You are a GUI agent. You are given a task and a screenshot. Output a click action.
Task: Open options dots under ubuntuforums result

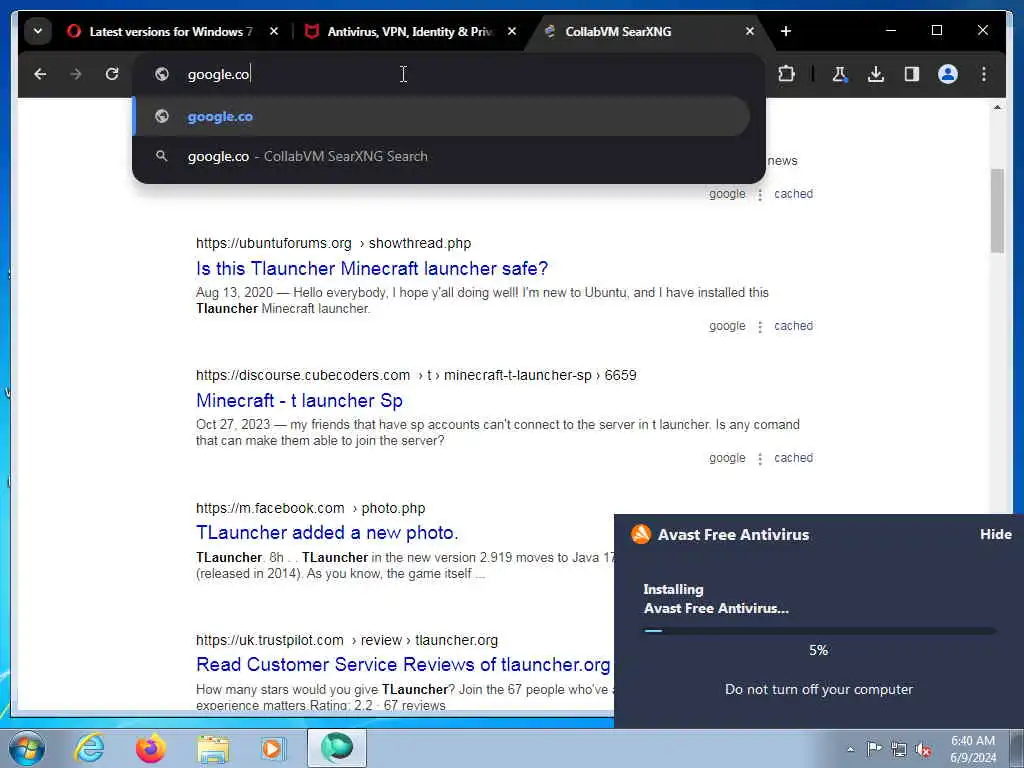click(x=760, y=327)
